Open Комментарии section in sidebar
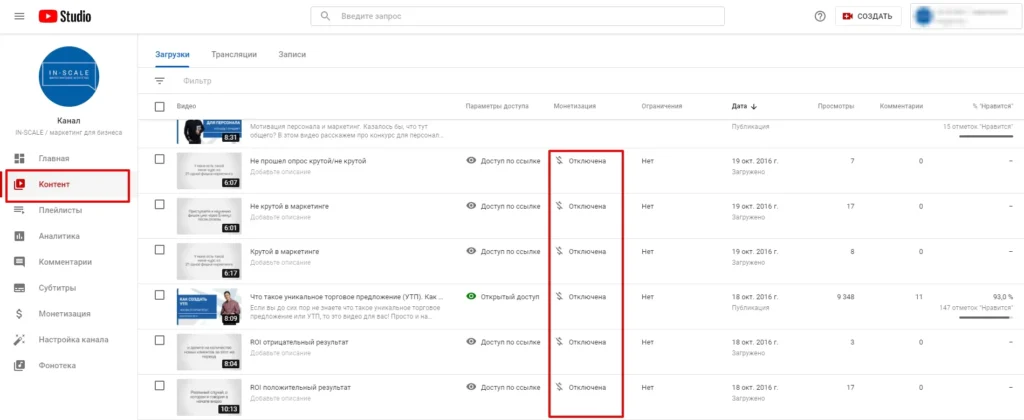 point(65,262)
